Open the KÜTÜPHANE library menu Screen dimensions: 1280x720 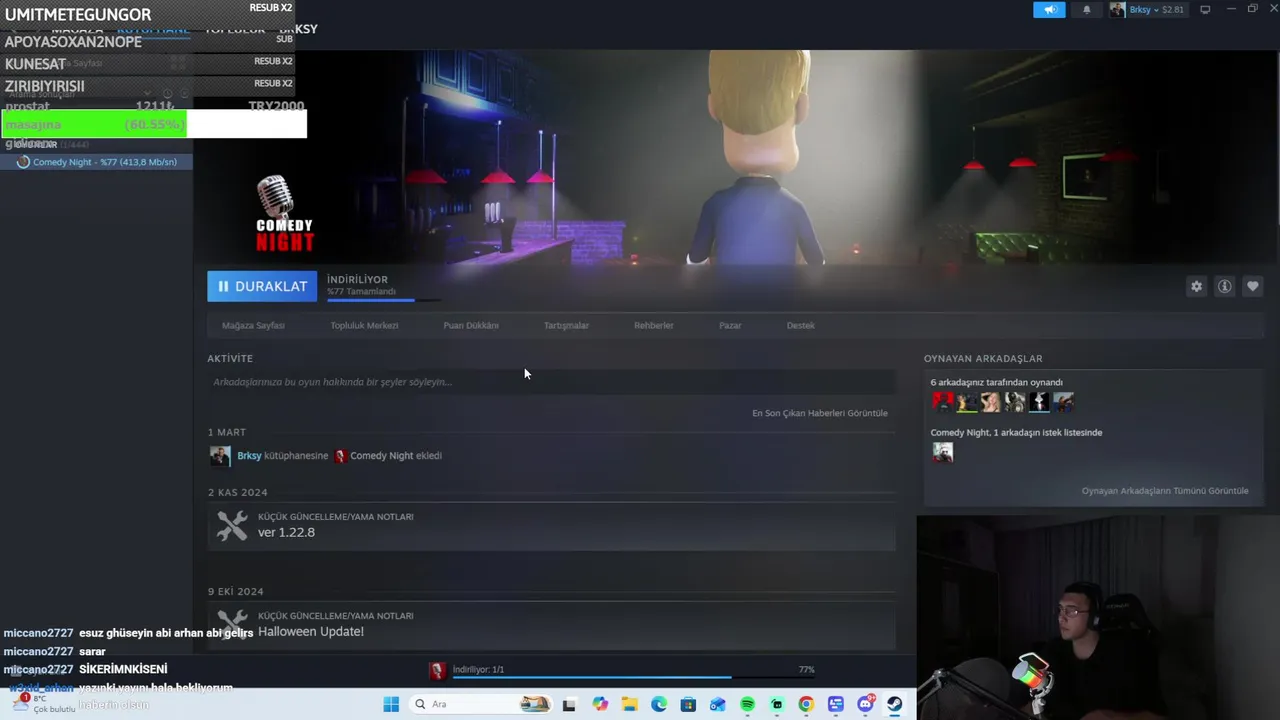pos(153,29)
